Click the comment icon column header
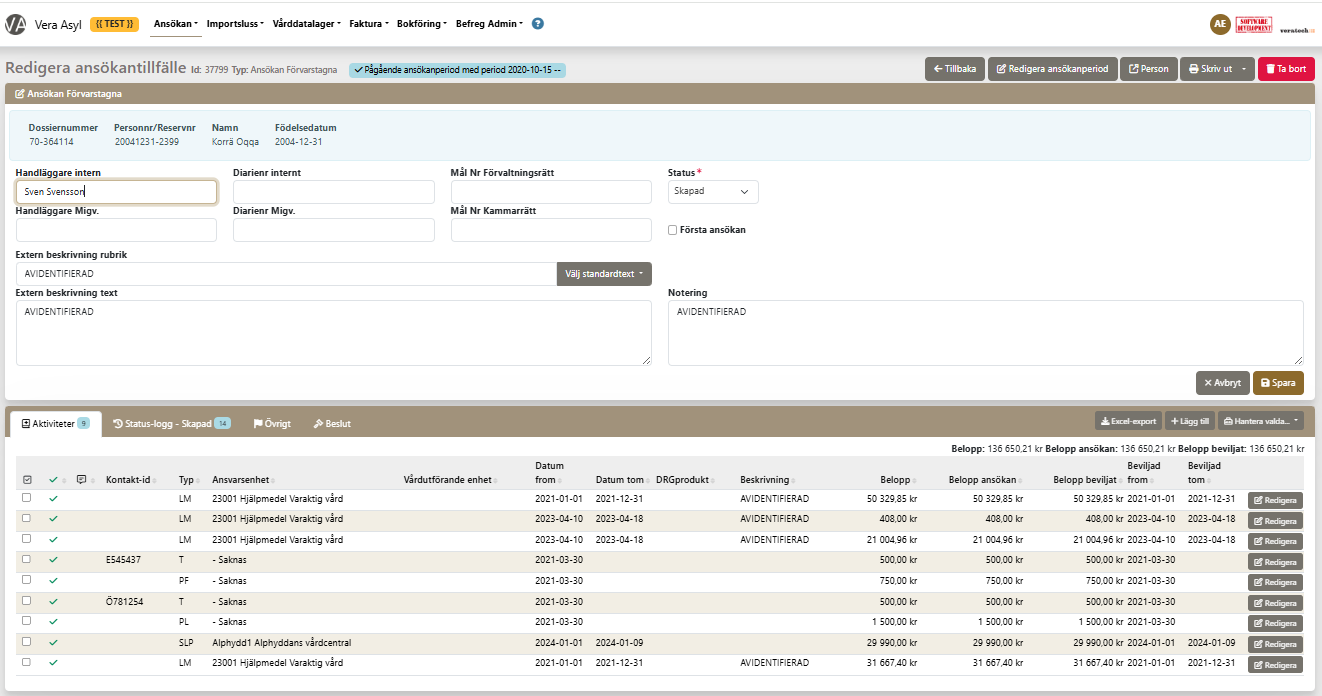Screen dimensions: 1322x696 coord(81,480)
